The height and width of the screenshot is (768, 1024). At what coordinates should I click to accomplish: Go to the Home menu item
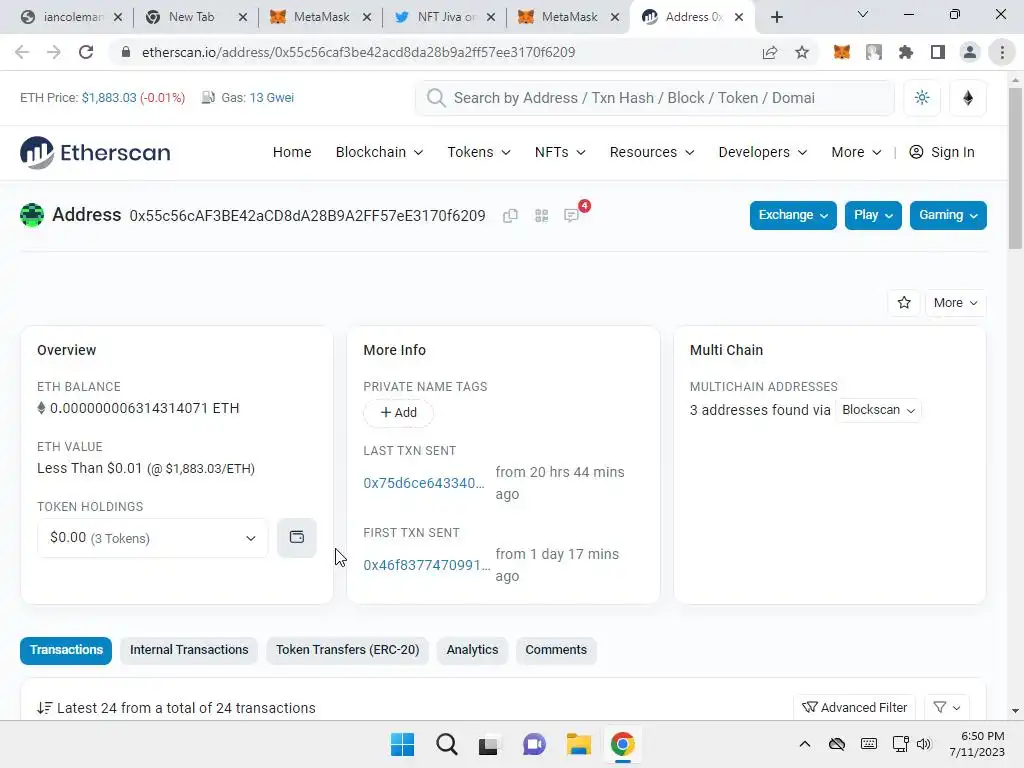(292, 152)
